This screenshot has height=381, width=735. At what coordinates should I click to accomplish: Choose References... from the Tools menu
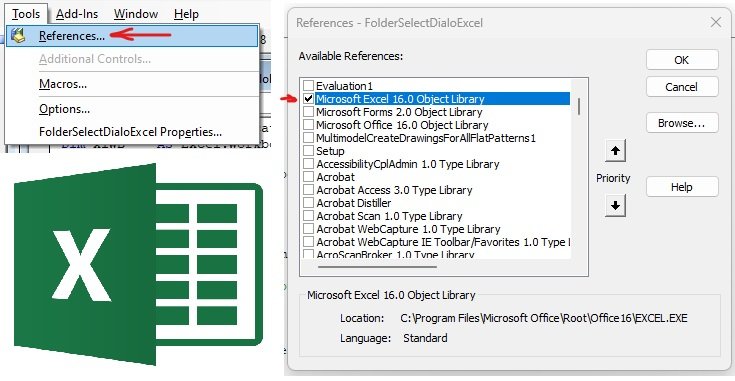[x=132, y=36]
